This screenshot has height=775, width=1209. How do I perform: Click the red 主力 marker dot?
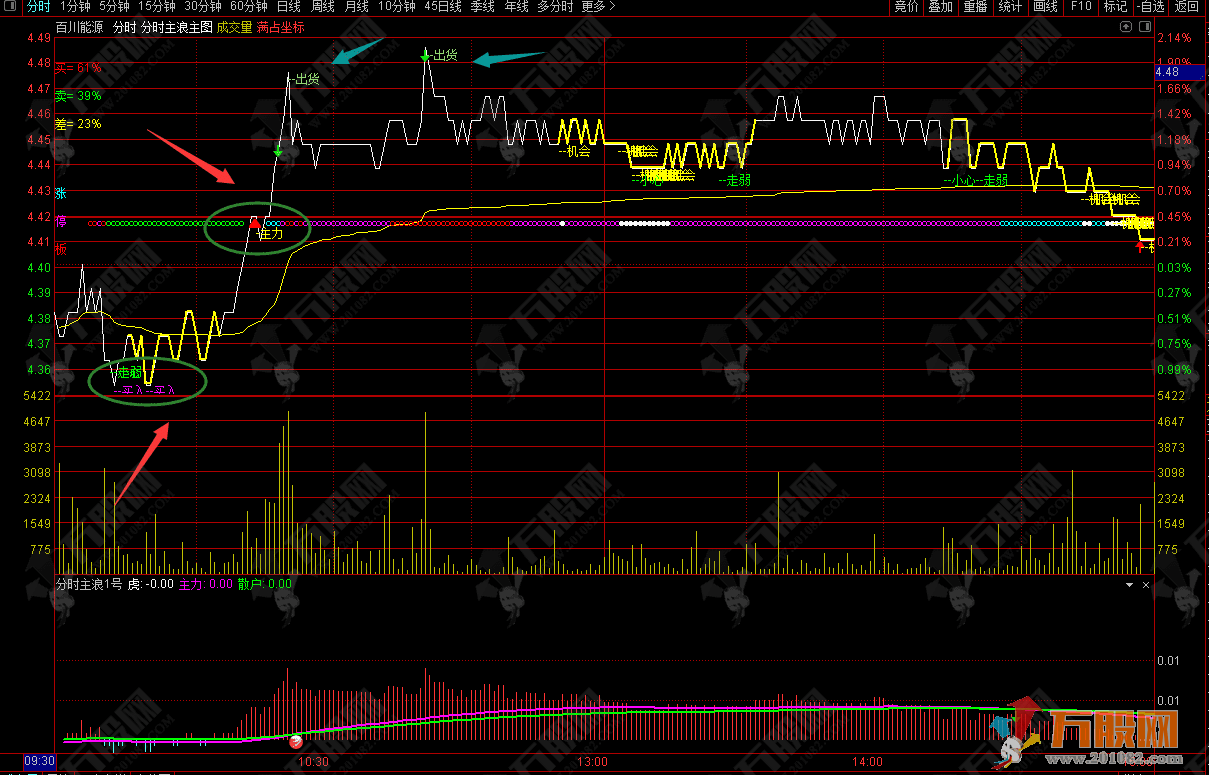click(254, 223)
